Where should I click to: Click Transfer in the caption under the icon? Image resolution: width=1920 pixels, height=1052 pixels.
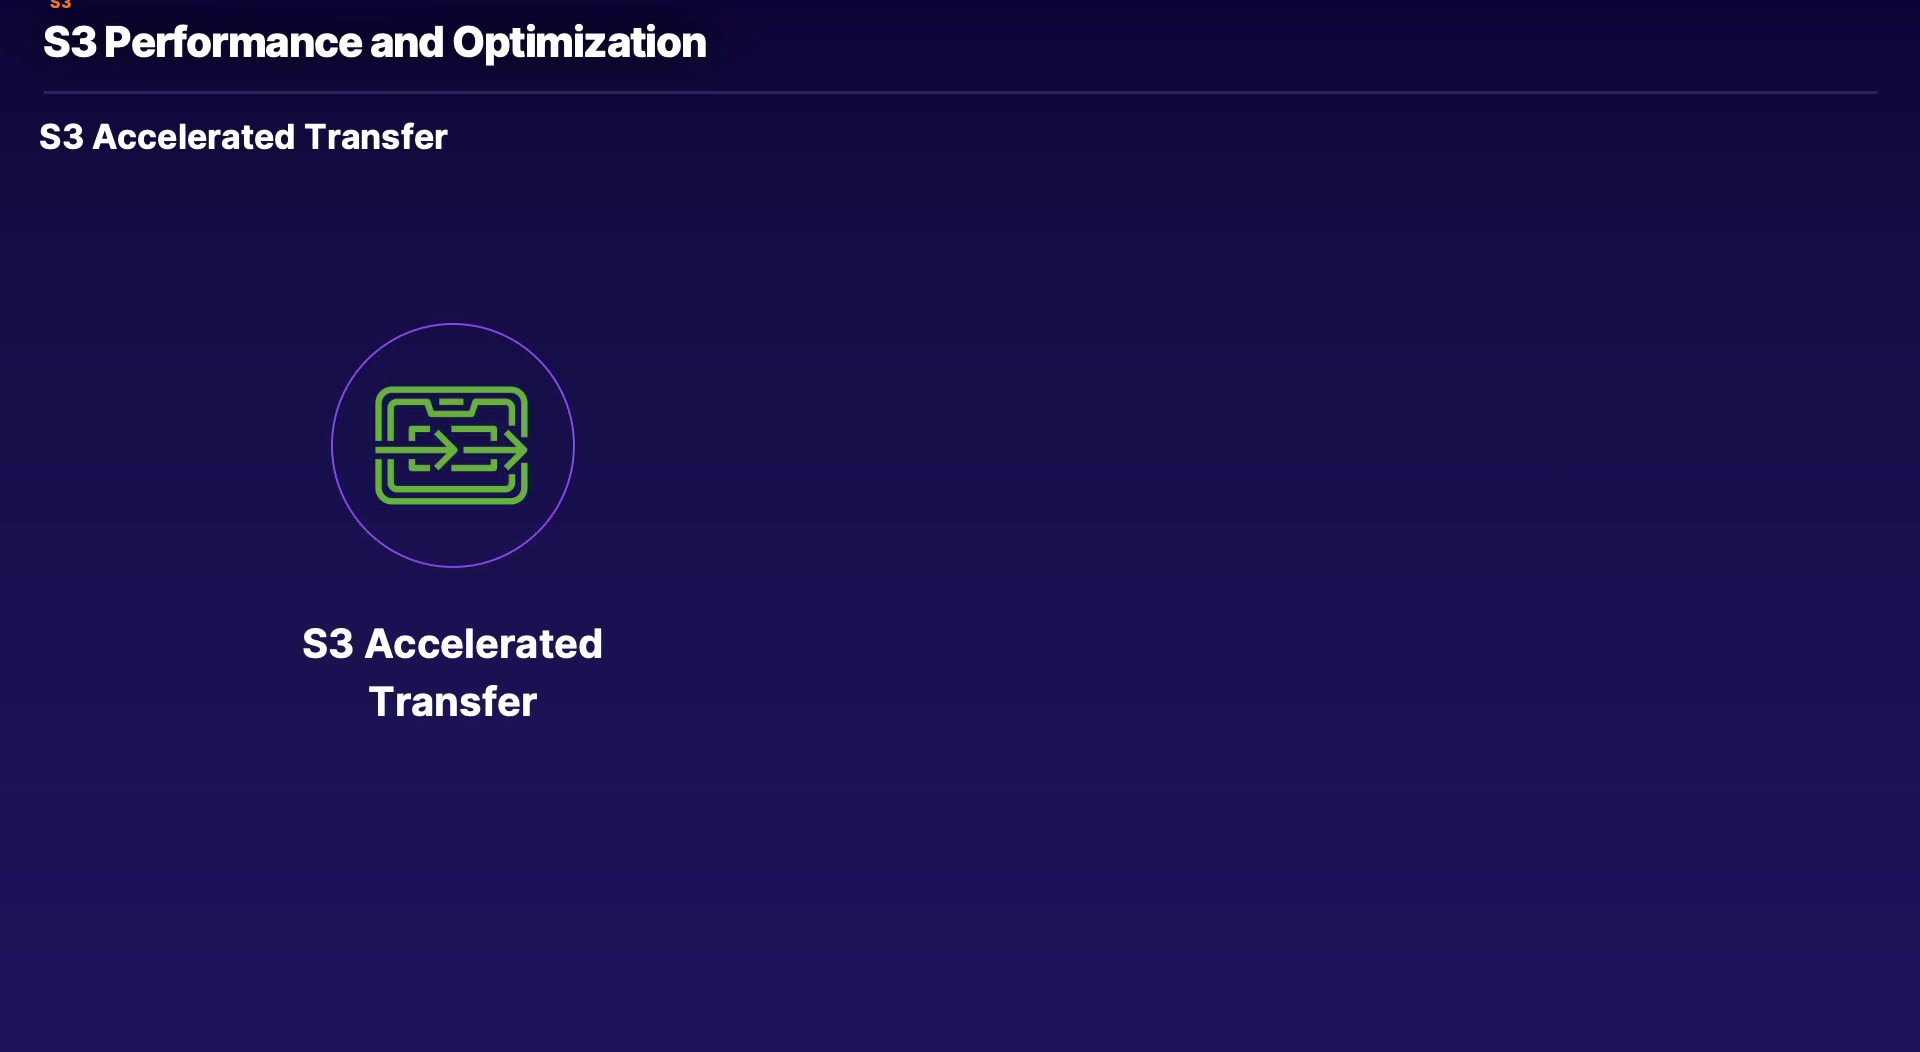click(x=452, y=702)
